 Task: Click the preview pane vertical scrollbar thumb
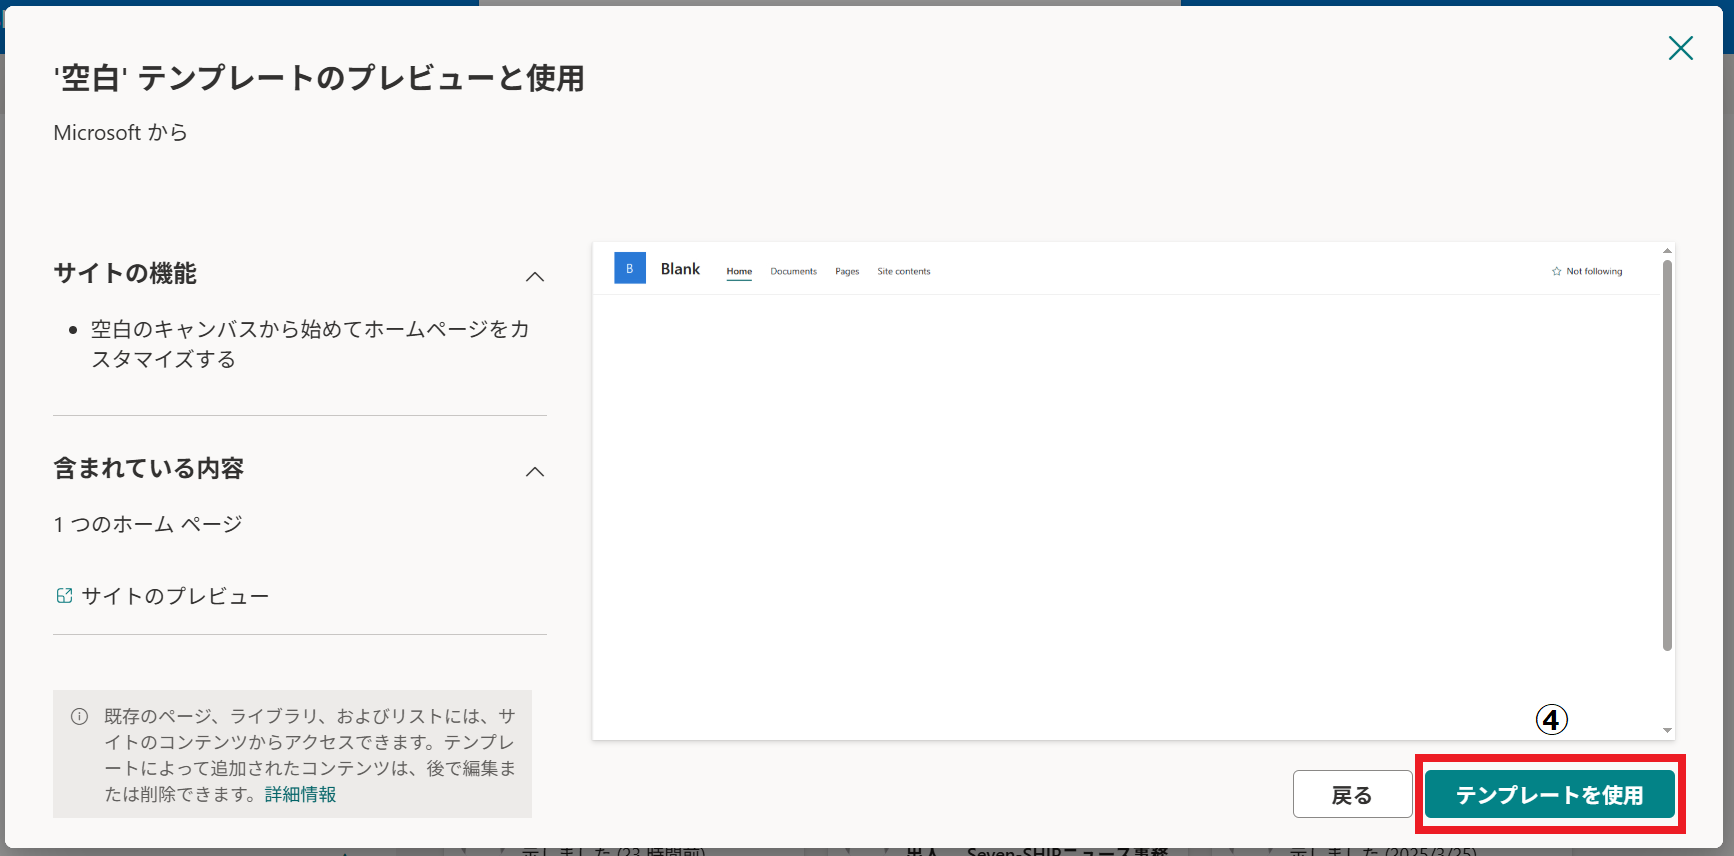[1667, 455]
